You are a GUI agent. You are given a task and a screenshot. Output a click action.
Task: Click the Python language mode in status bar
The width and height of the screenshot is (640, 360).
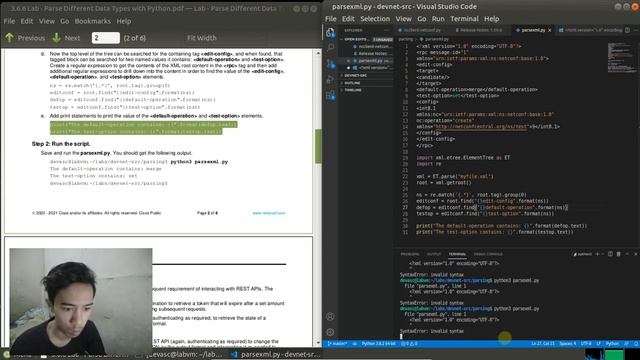pyautogui.click(x=612, y=344)
